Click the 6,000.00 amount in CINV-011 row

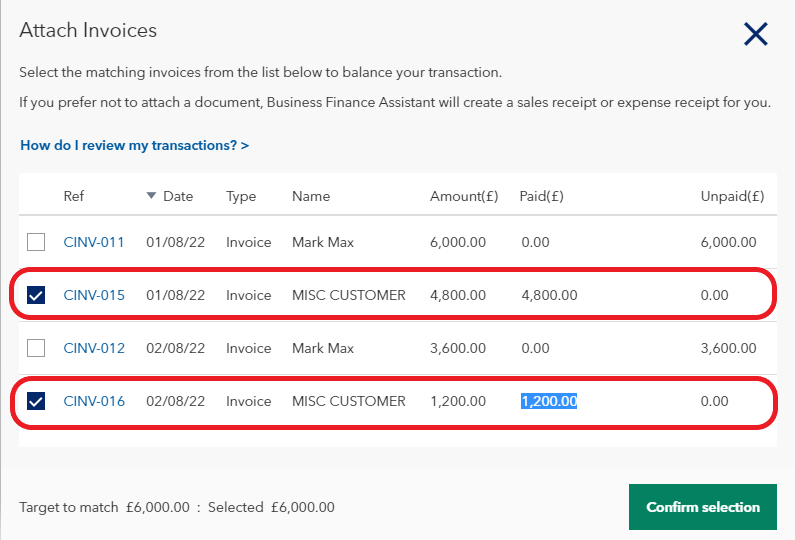pyautogui.click(x=458, y=242)
